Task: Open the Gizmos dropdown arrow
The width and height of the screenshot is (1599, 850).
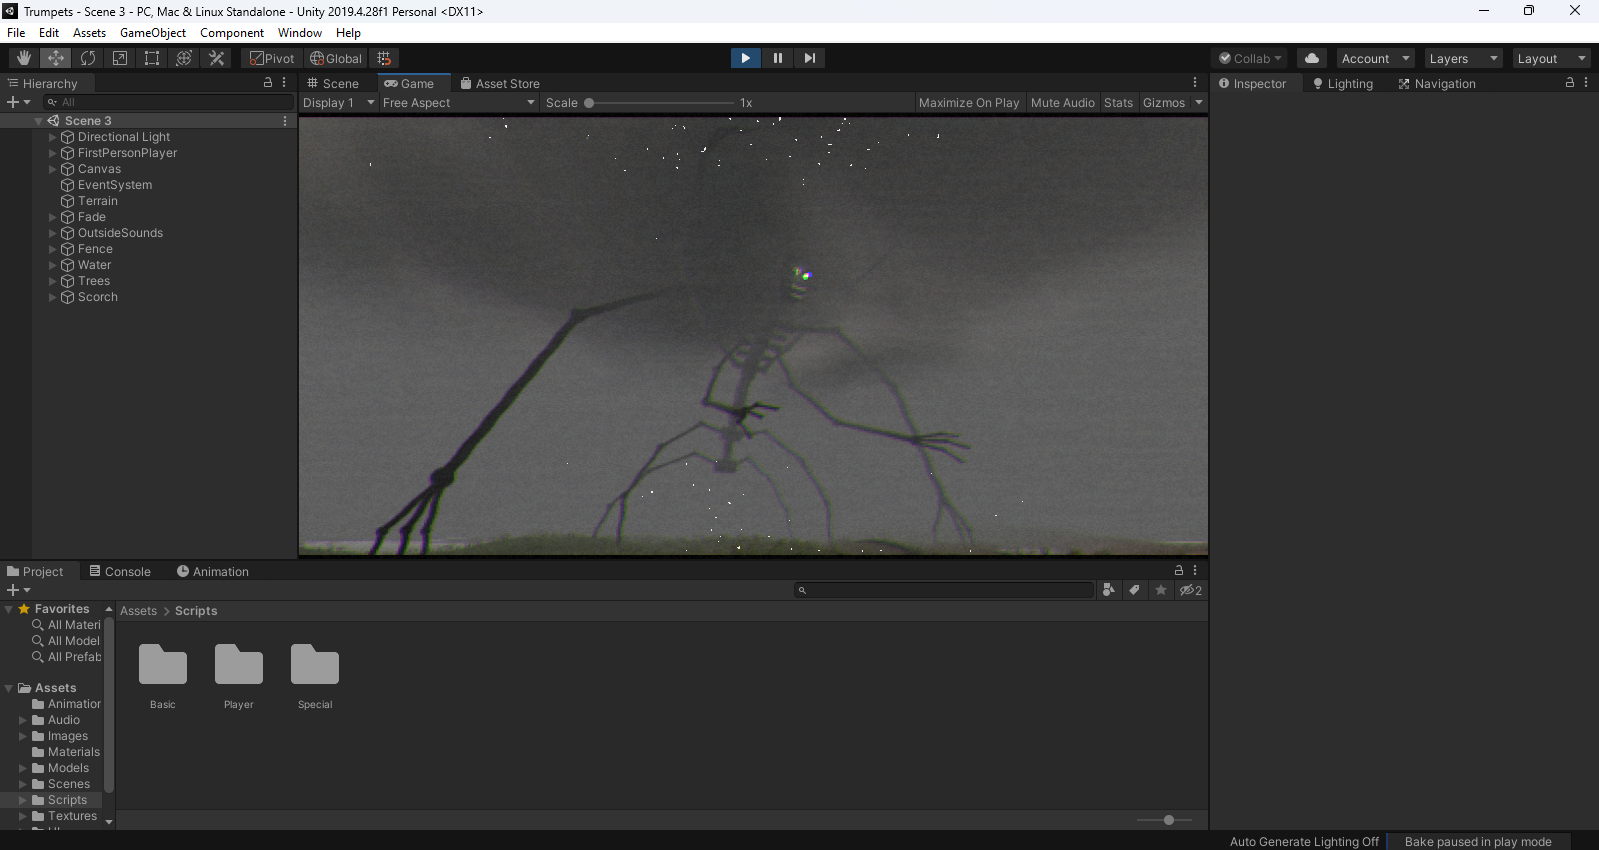Action: point(1199,103)
